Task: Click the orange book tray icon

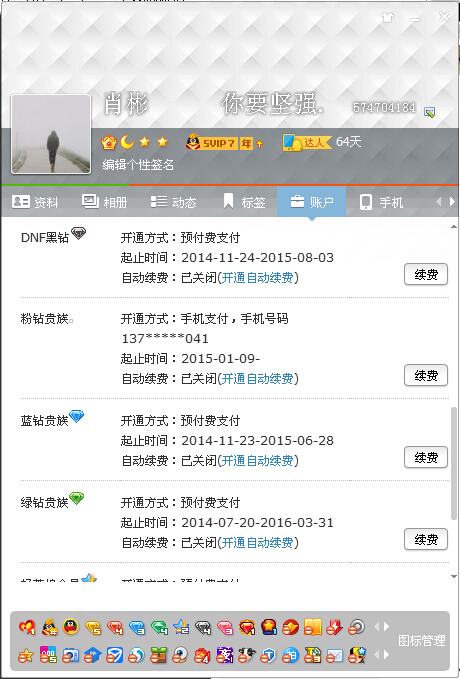Action: [312, 627]
